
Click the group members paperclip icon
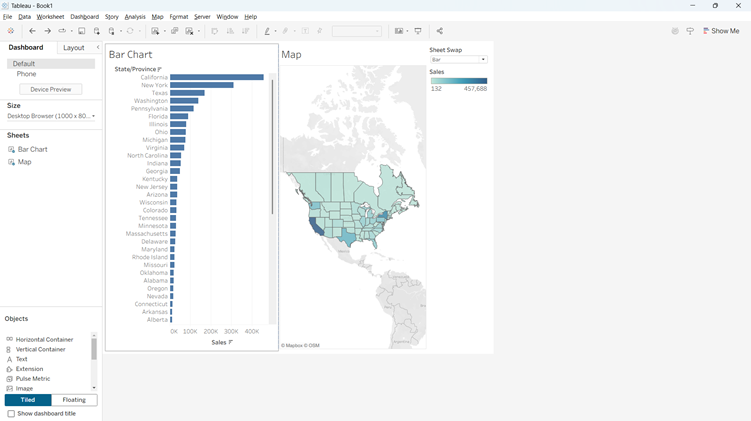pyautogui.click(x=285, y=31)
